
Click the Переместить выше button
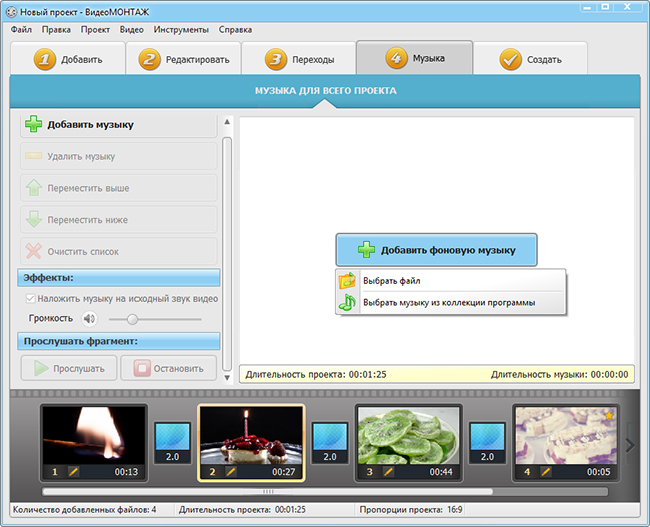(x=119, y=187)
